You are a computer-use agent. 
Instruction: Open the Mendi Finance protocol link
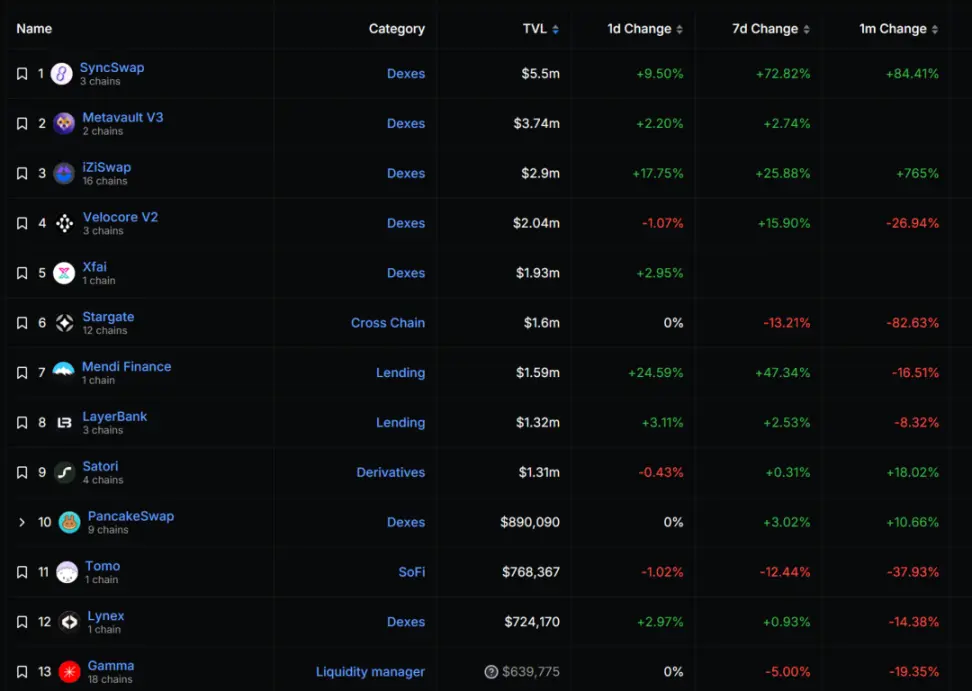click(x=126, y=366)
